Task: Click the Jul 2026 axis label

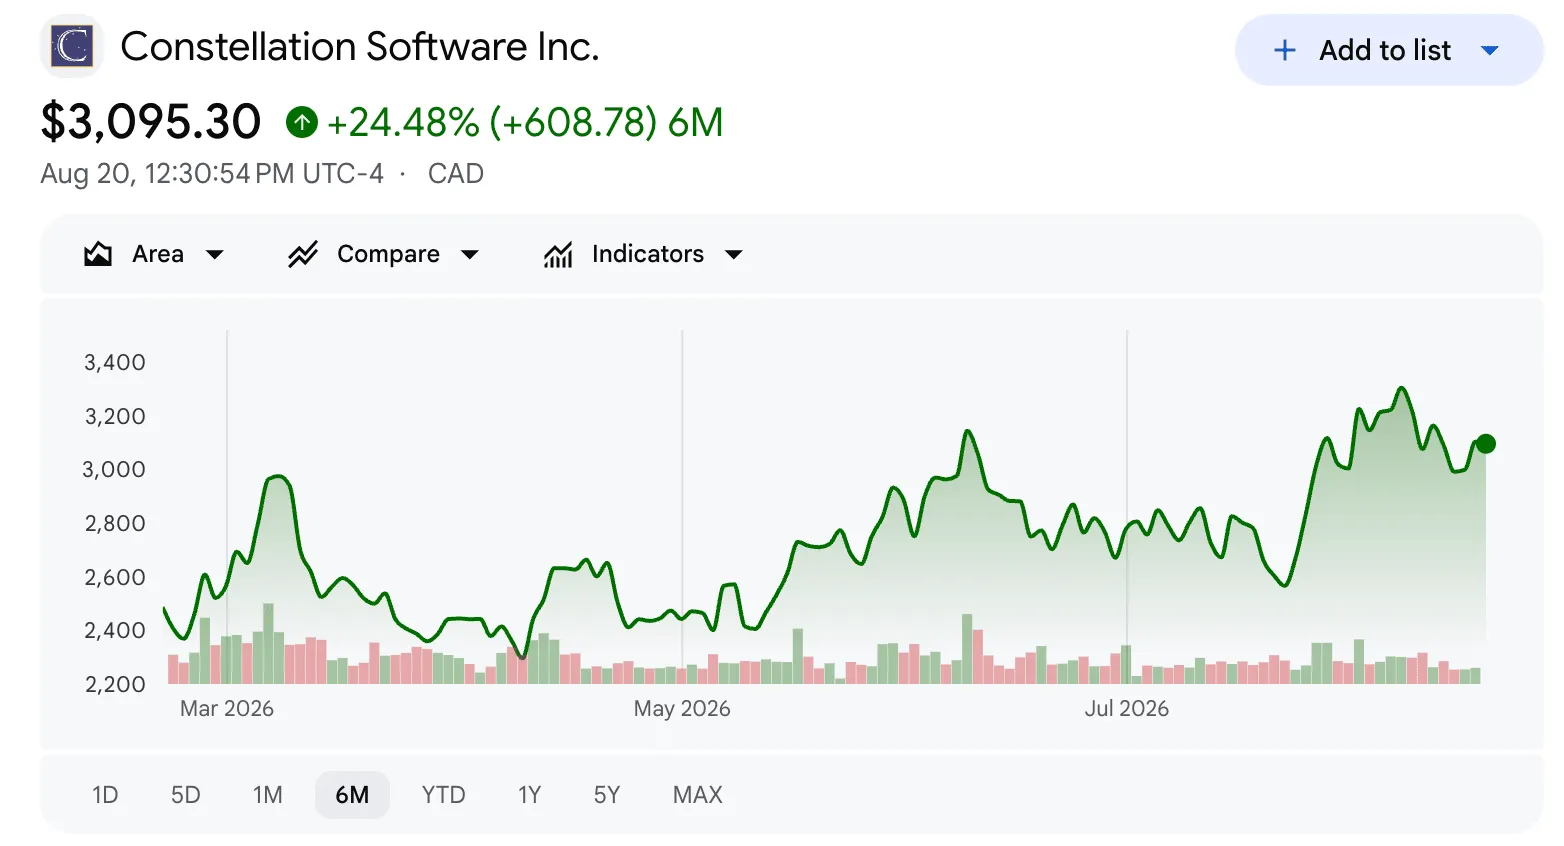Action: pyautogui.click(x=1127, y=708)
